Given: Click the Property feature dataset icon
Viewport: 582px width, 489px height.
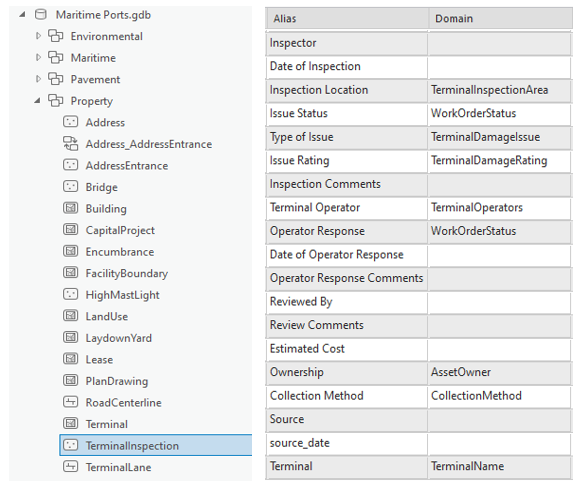Looking at the screenshot, I should tap(56, 100).
